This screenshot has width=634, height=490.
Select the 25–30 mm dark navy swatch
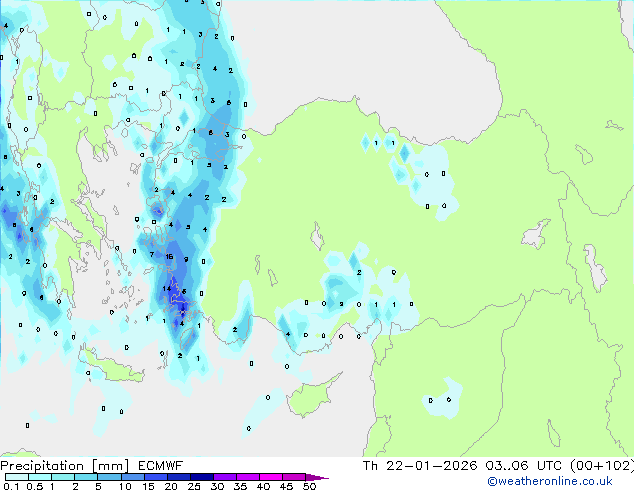201,477
